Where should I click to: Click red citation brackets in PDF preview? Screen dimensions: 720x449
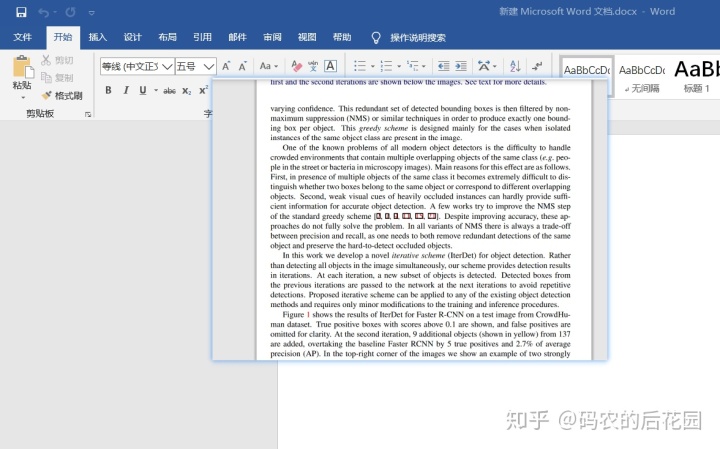pyautogui.click(x=407, y=216)
